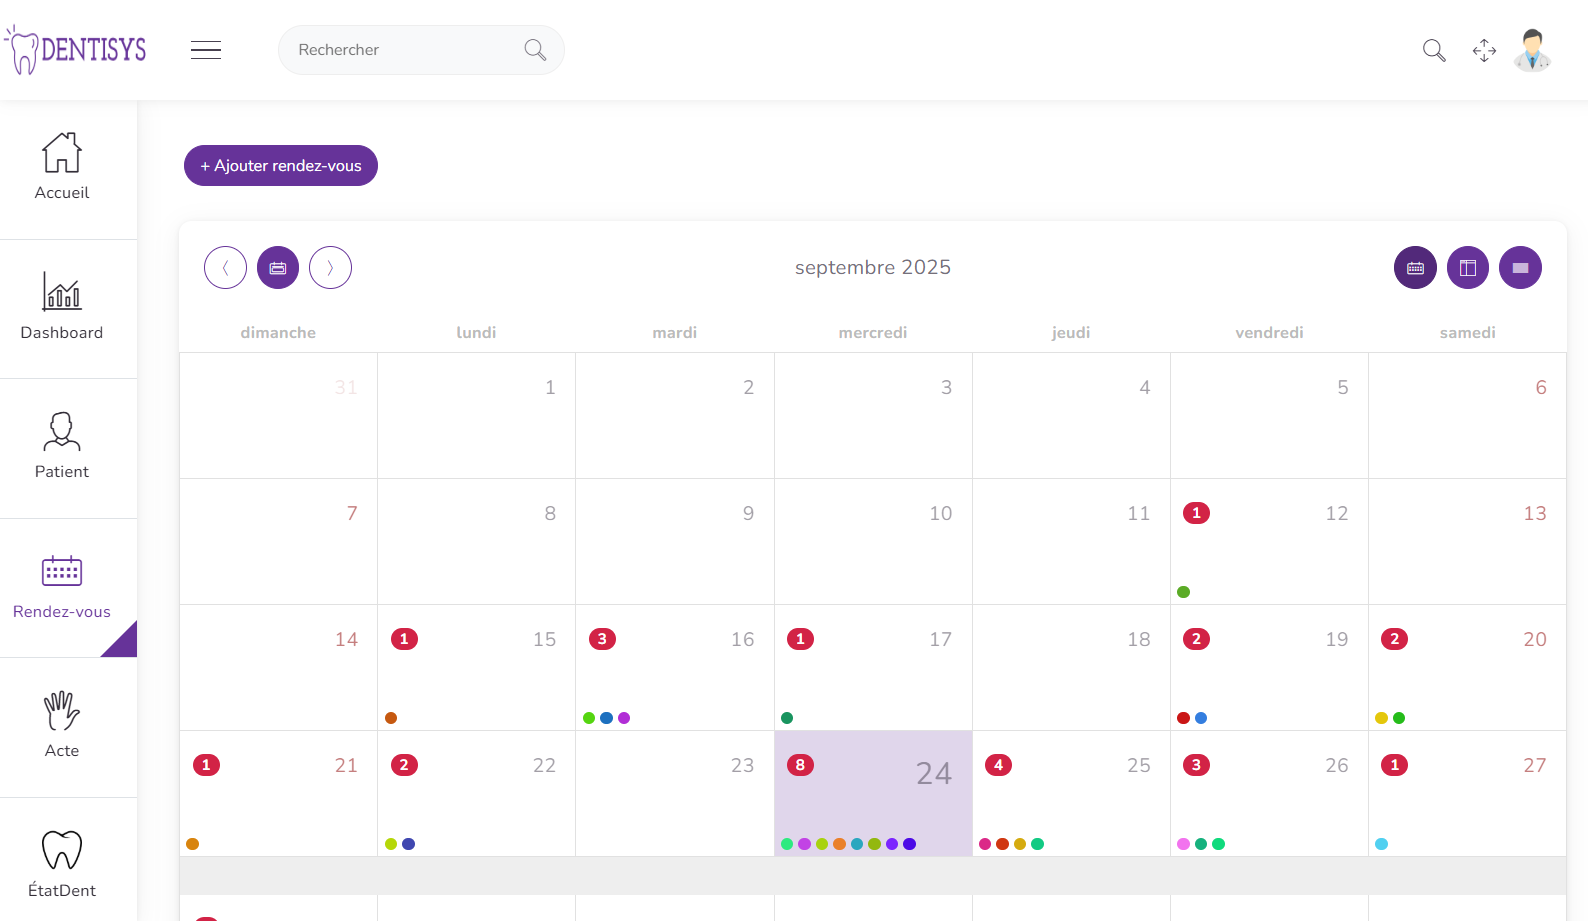The height and width of the screenshot is (921, 1588).
Task: Open the Patient section
Action: (x=62, y=447)
